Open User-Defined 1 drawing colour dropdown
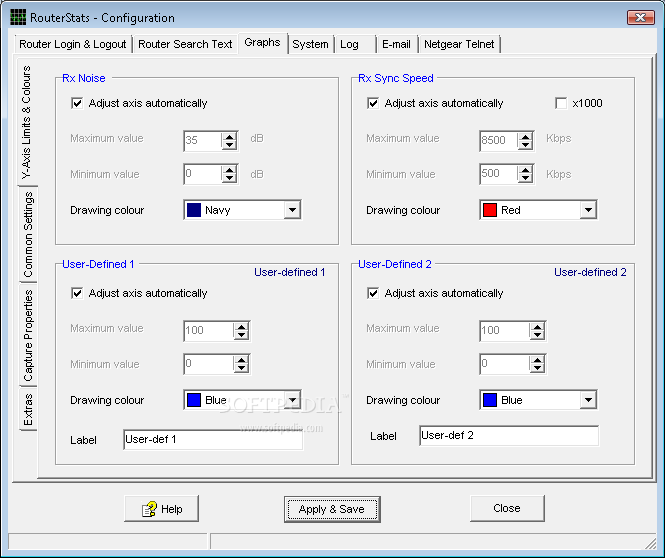This screenshot has width=665, height=558. (x=292, y=400)
